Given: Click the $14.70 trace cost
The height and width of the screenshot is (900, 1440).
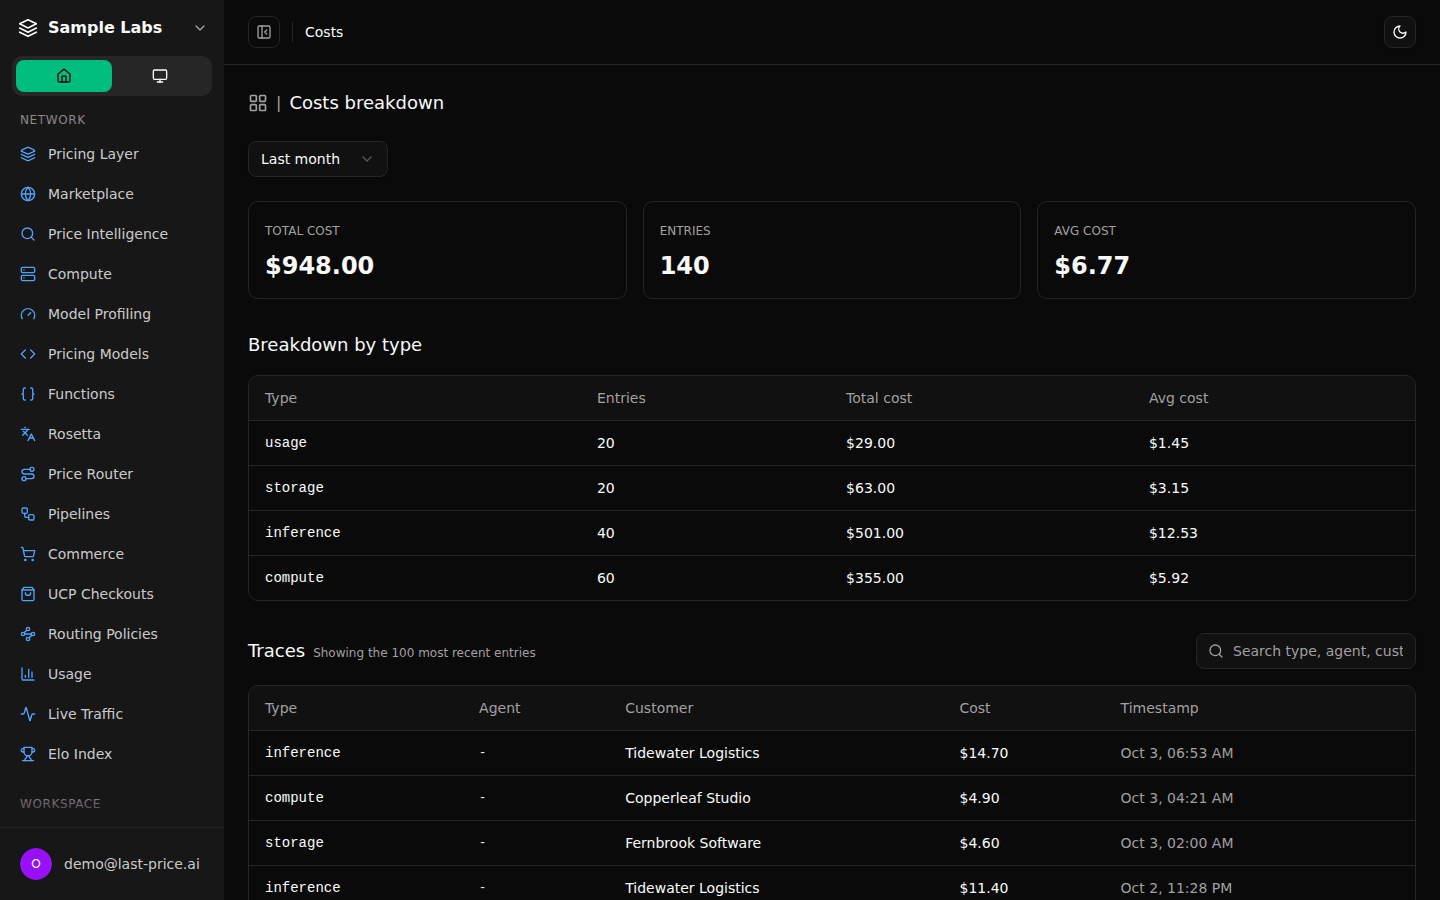Looking at the screenshot, I should (x=984, y=753).
